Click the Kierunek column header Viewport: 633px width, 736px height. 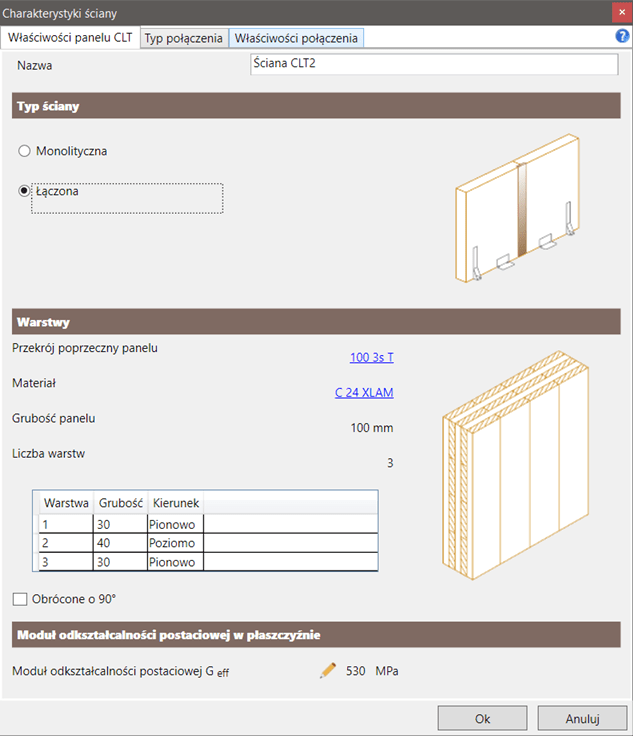(x=174, y=502)
